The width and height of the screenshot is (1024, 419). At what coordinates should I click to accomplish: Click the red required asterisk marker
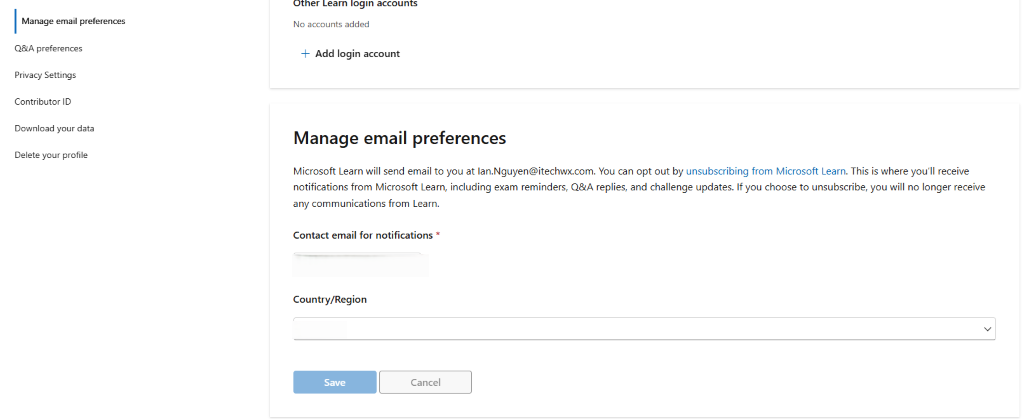pos(438,235)
